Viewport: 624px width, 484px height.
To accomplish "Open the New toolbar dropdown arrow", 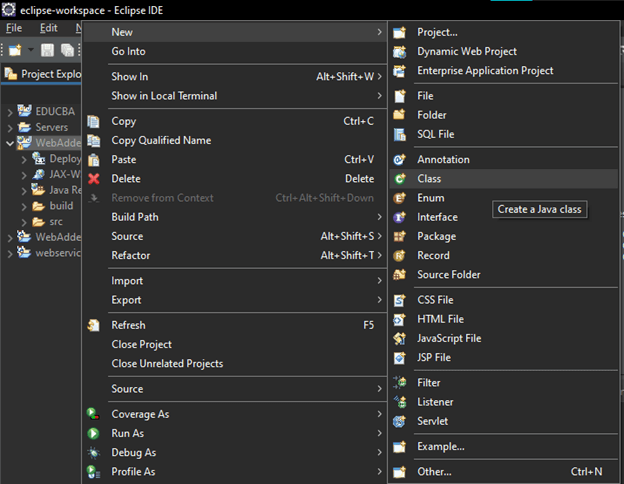I will (31, 50).
